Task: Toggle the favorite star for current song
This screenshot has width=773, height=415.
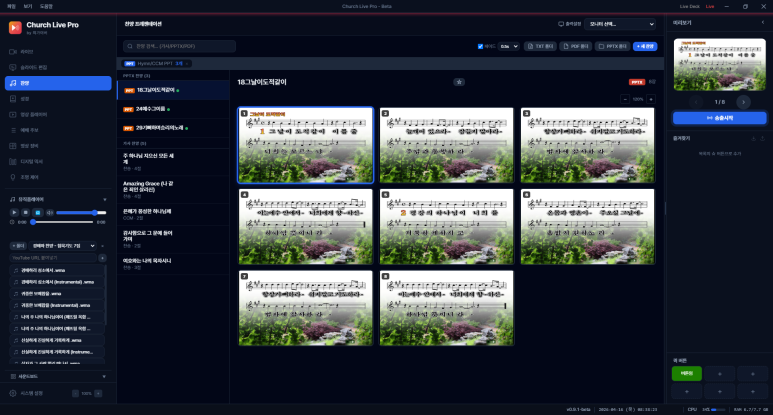Action: 459,82
